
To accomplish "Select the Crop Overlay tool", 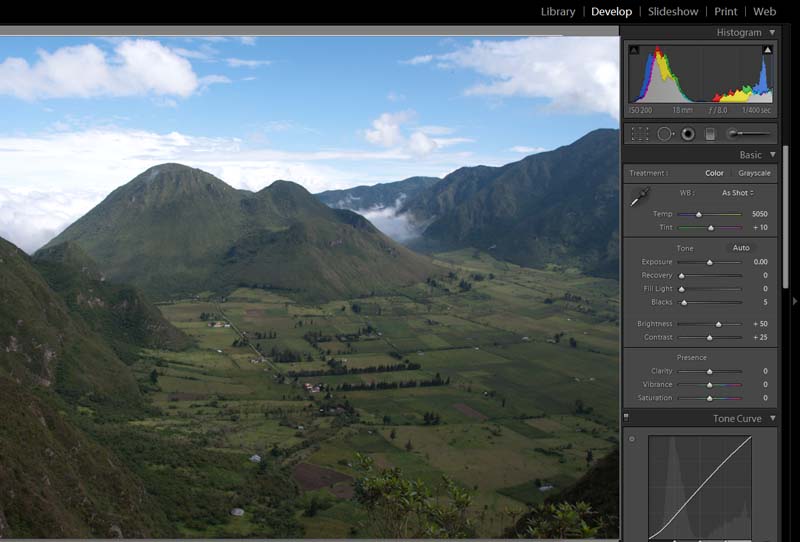I will tap(640, 134).
